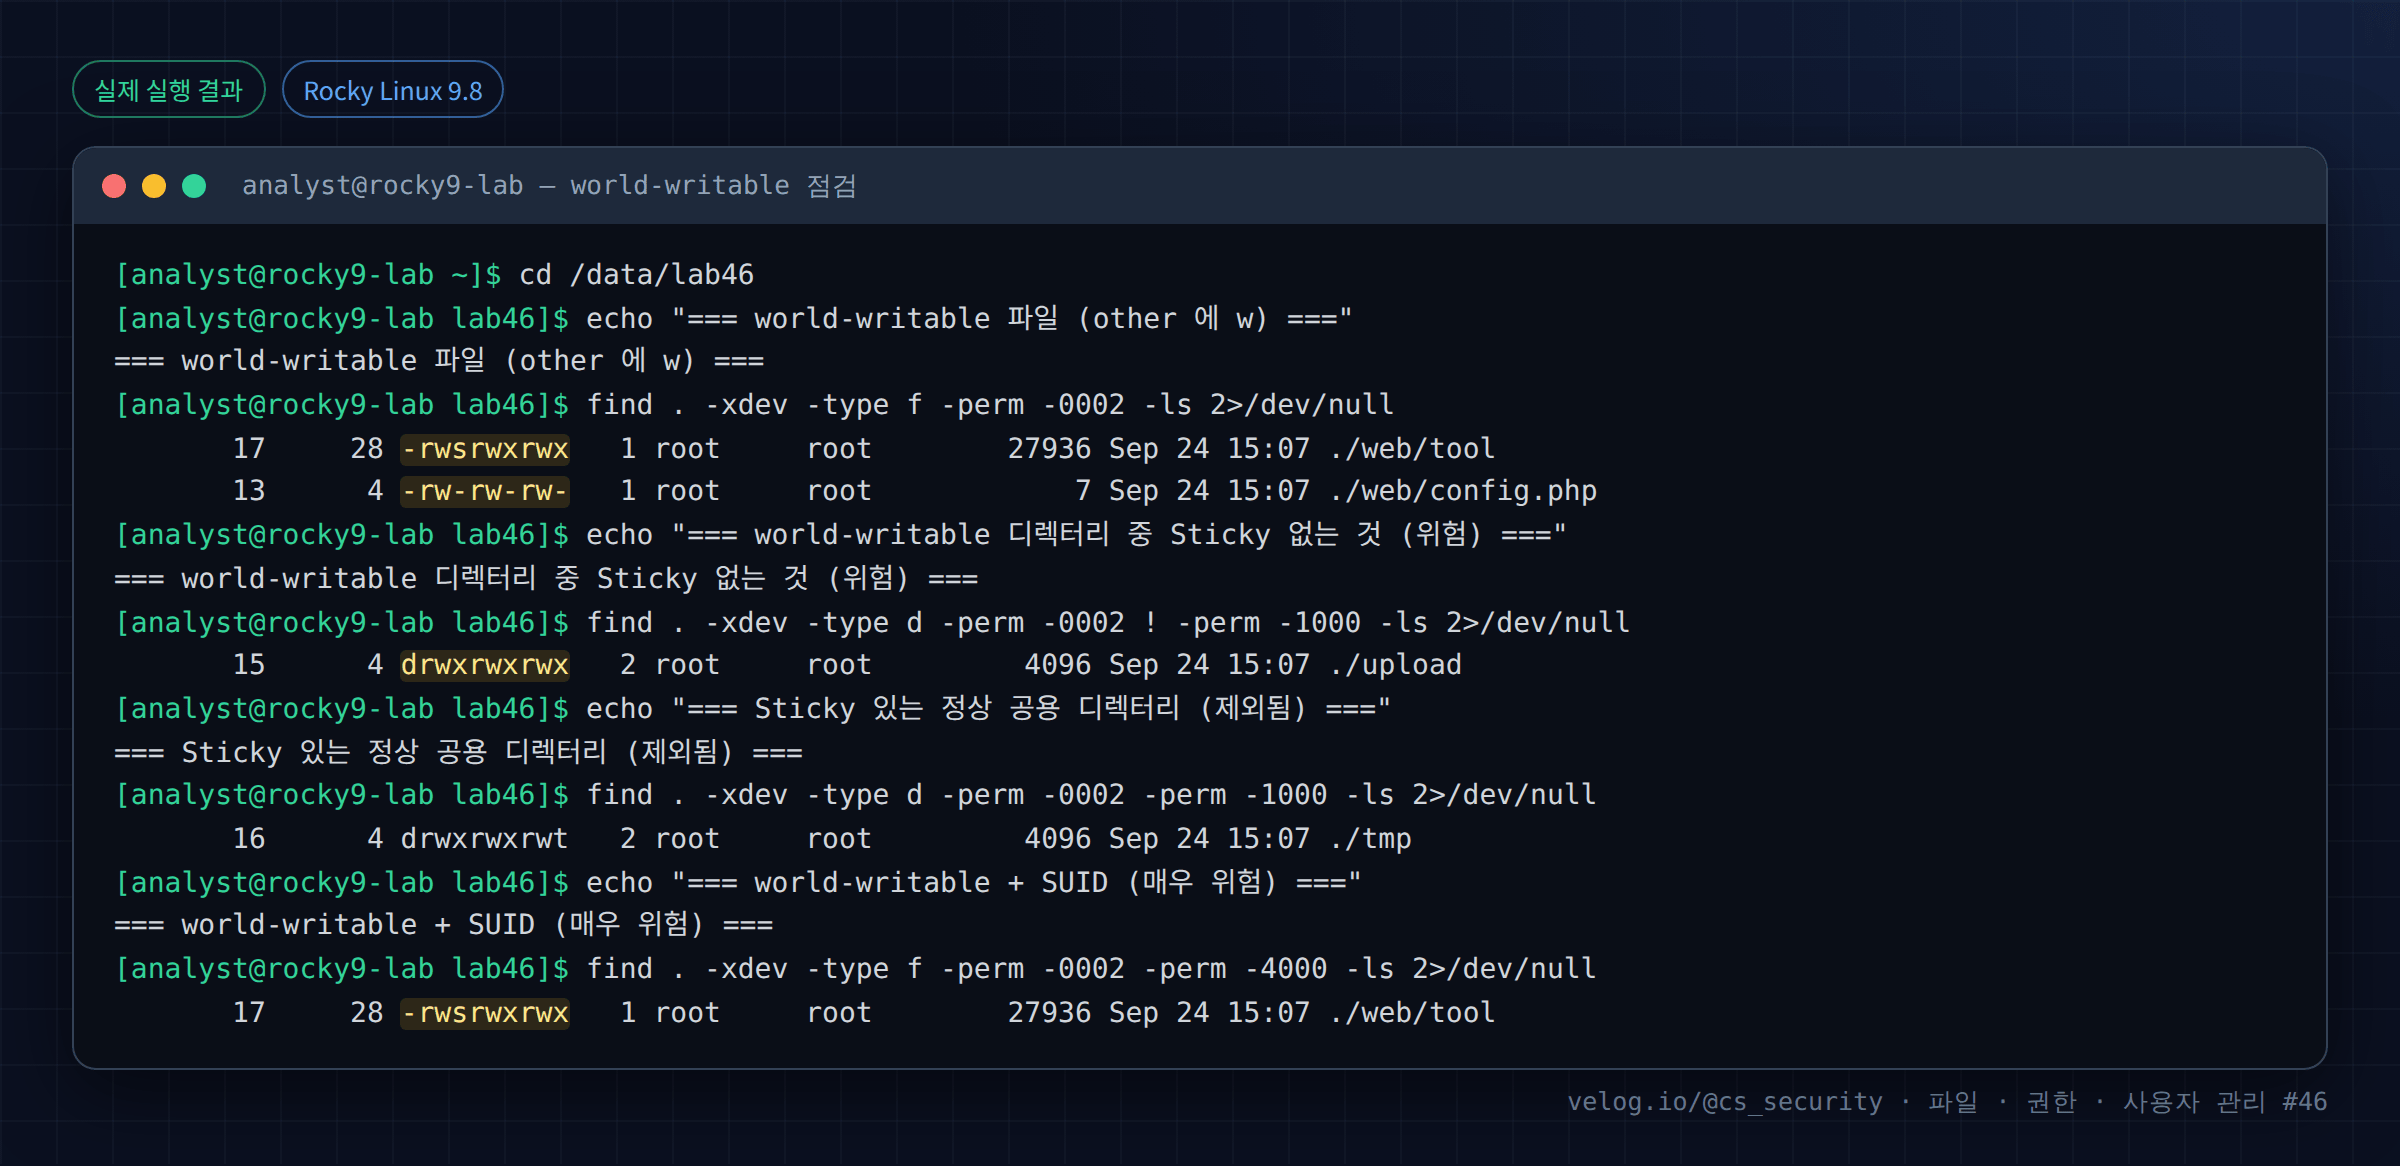
Task: Click the echoed line '=== world-writable + SUID (매우 위험) ==='
Action: (x=444, y=925)
